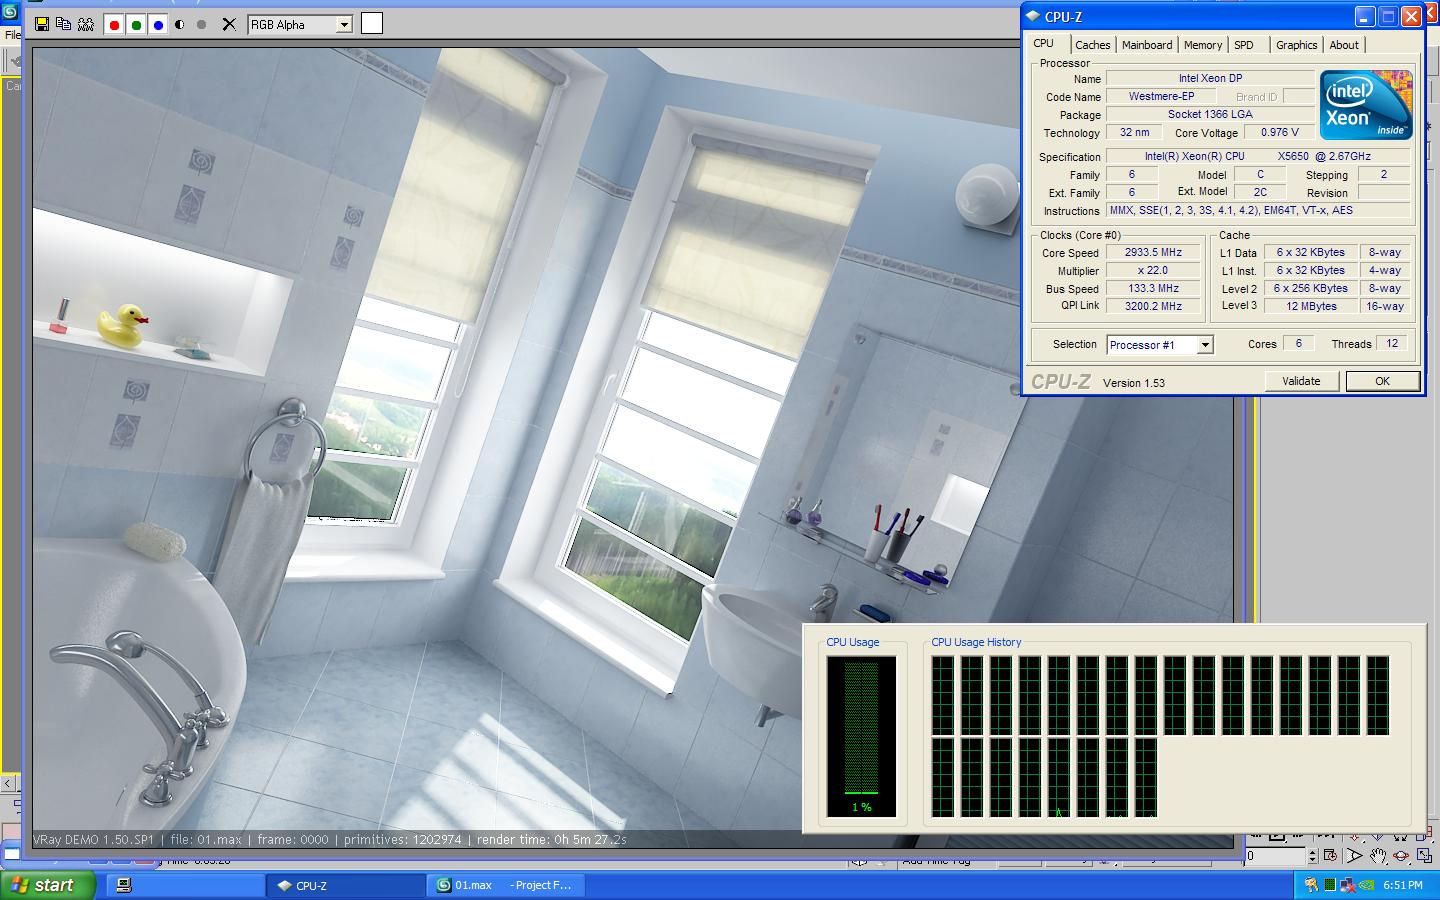The width and height of the screenshot is (1440, 900).
Task: Toggle the blue channel button
Action: [x=158, y=25]
